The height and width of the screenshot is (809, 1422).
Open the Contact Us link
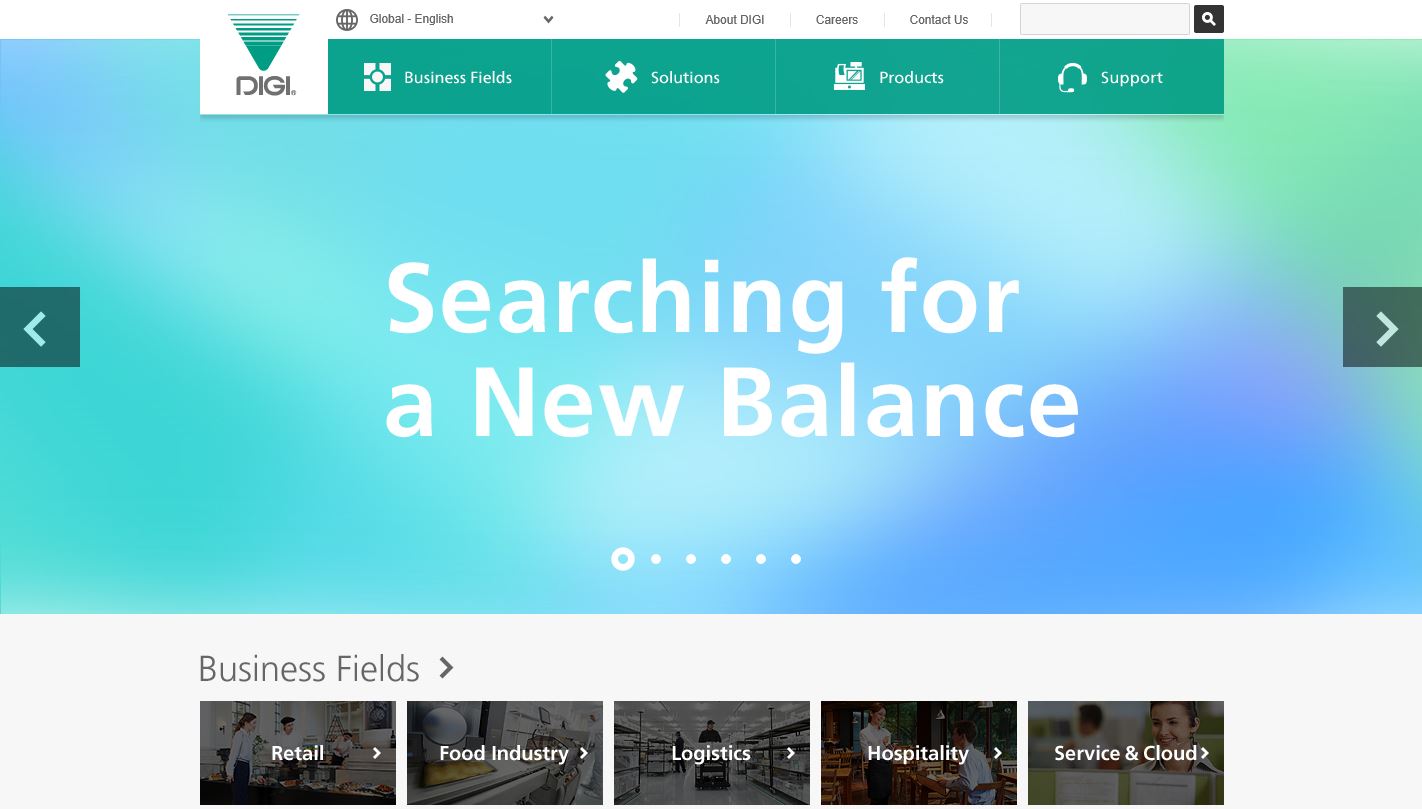[939, 20]
